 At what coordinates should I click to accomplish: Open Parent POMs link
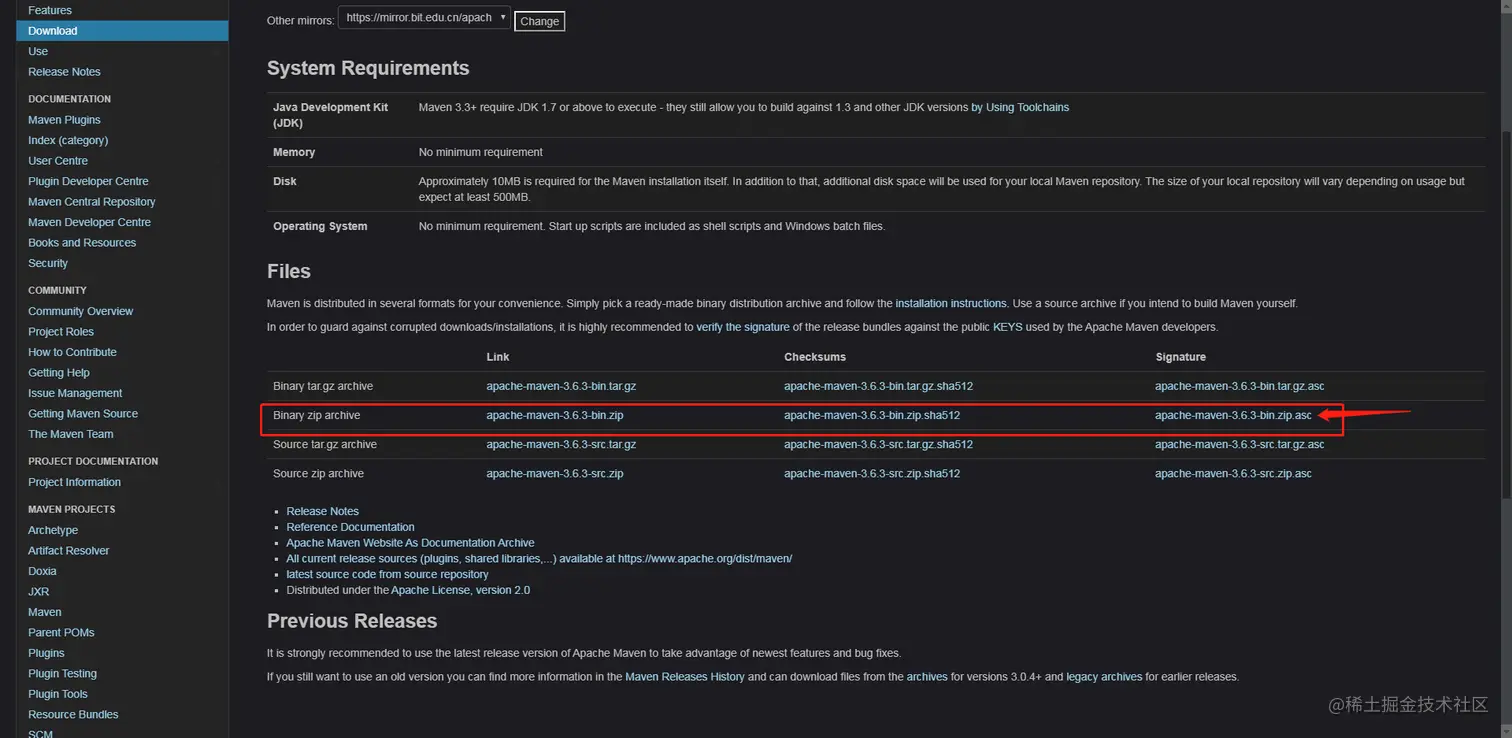61,633
